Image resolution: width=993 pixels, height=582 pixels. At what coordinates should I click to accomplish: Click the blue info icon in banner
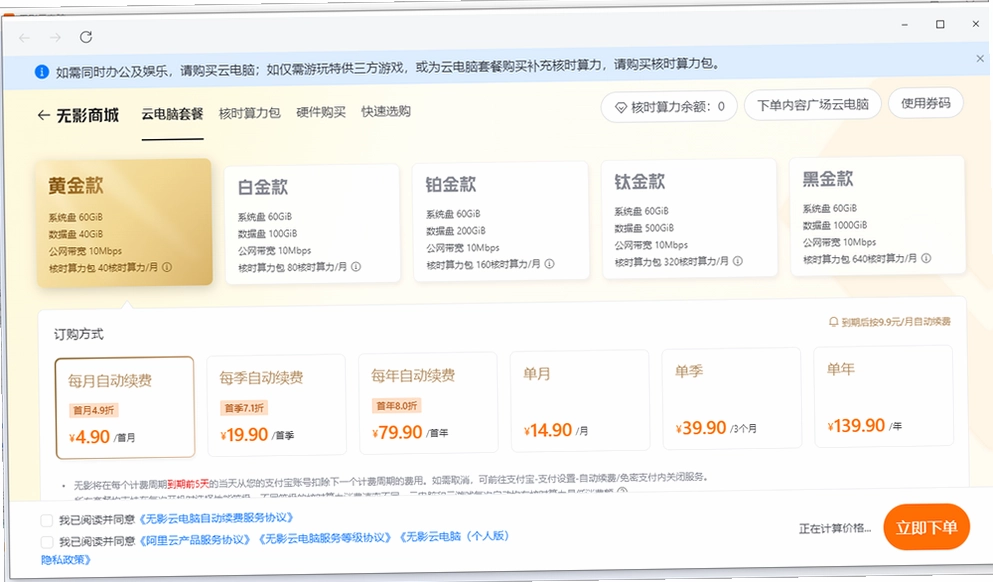point(42,72)
